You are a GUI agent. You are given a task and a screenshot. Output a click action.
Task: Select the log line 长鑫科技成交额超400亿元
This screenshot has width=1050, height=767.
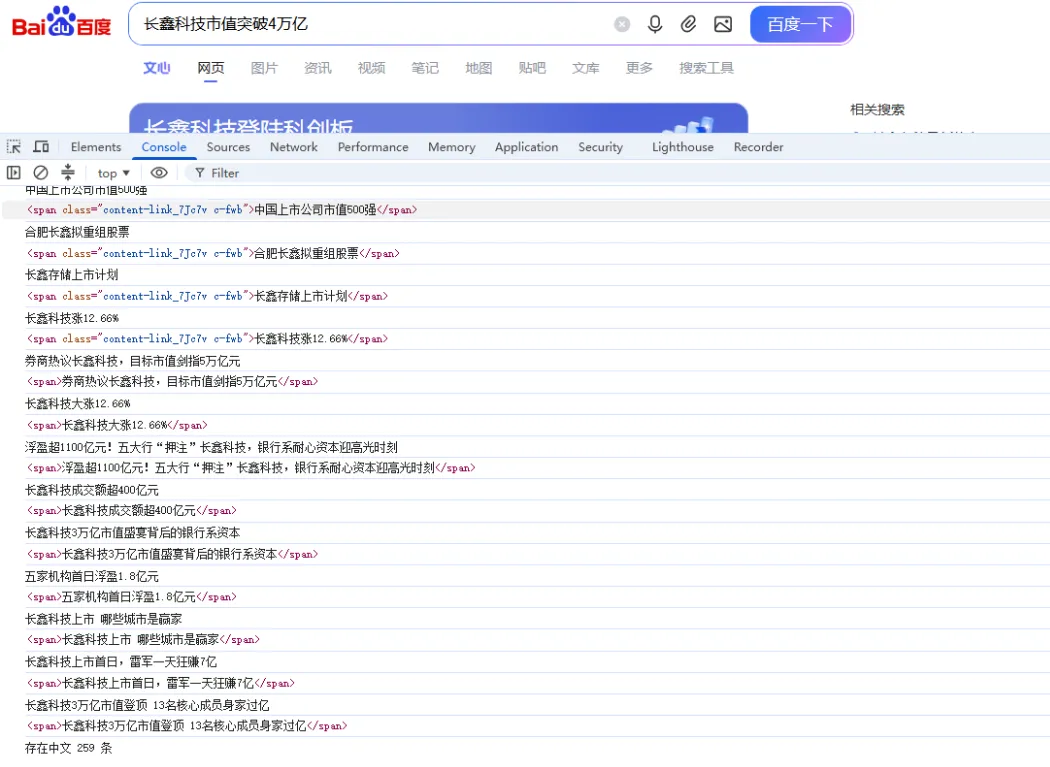tap(92, 490)
